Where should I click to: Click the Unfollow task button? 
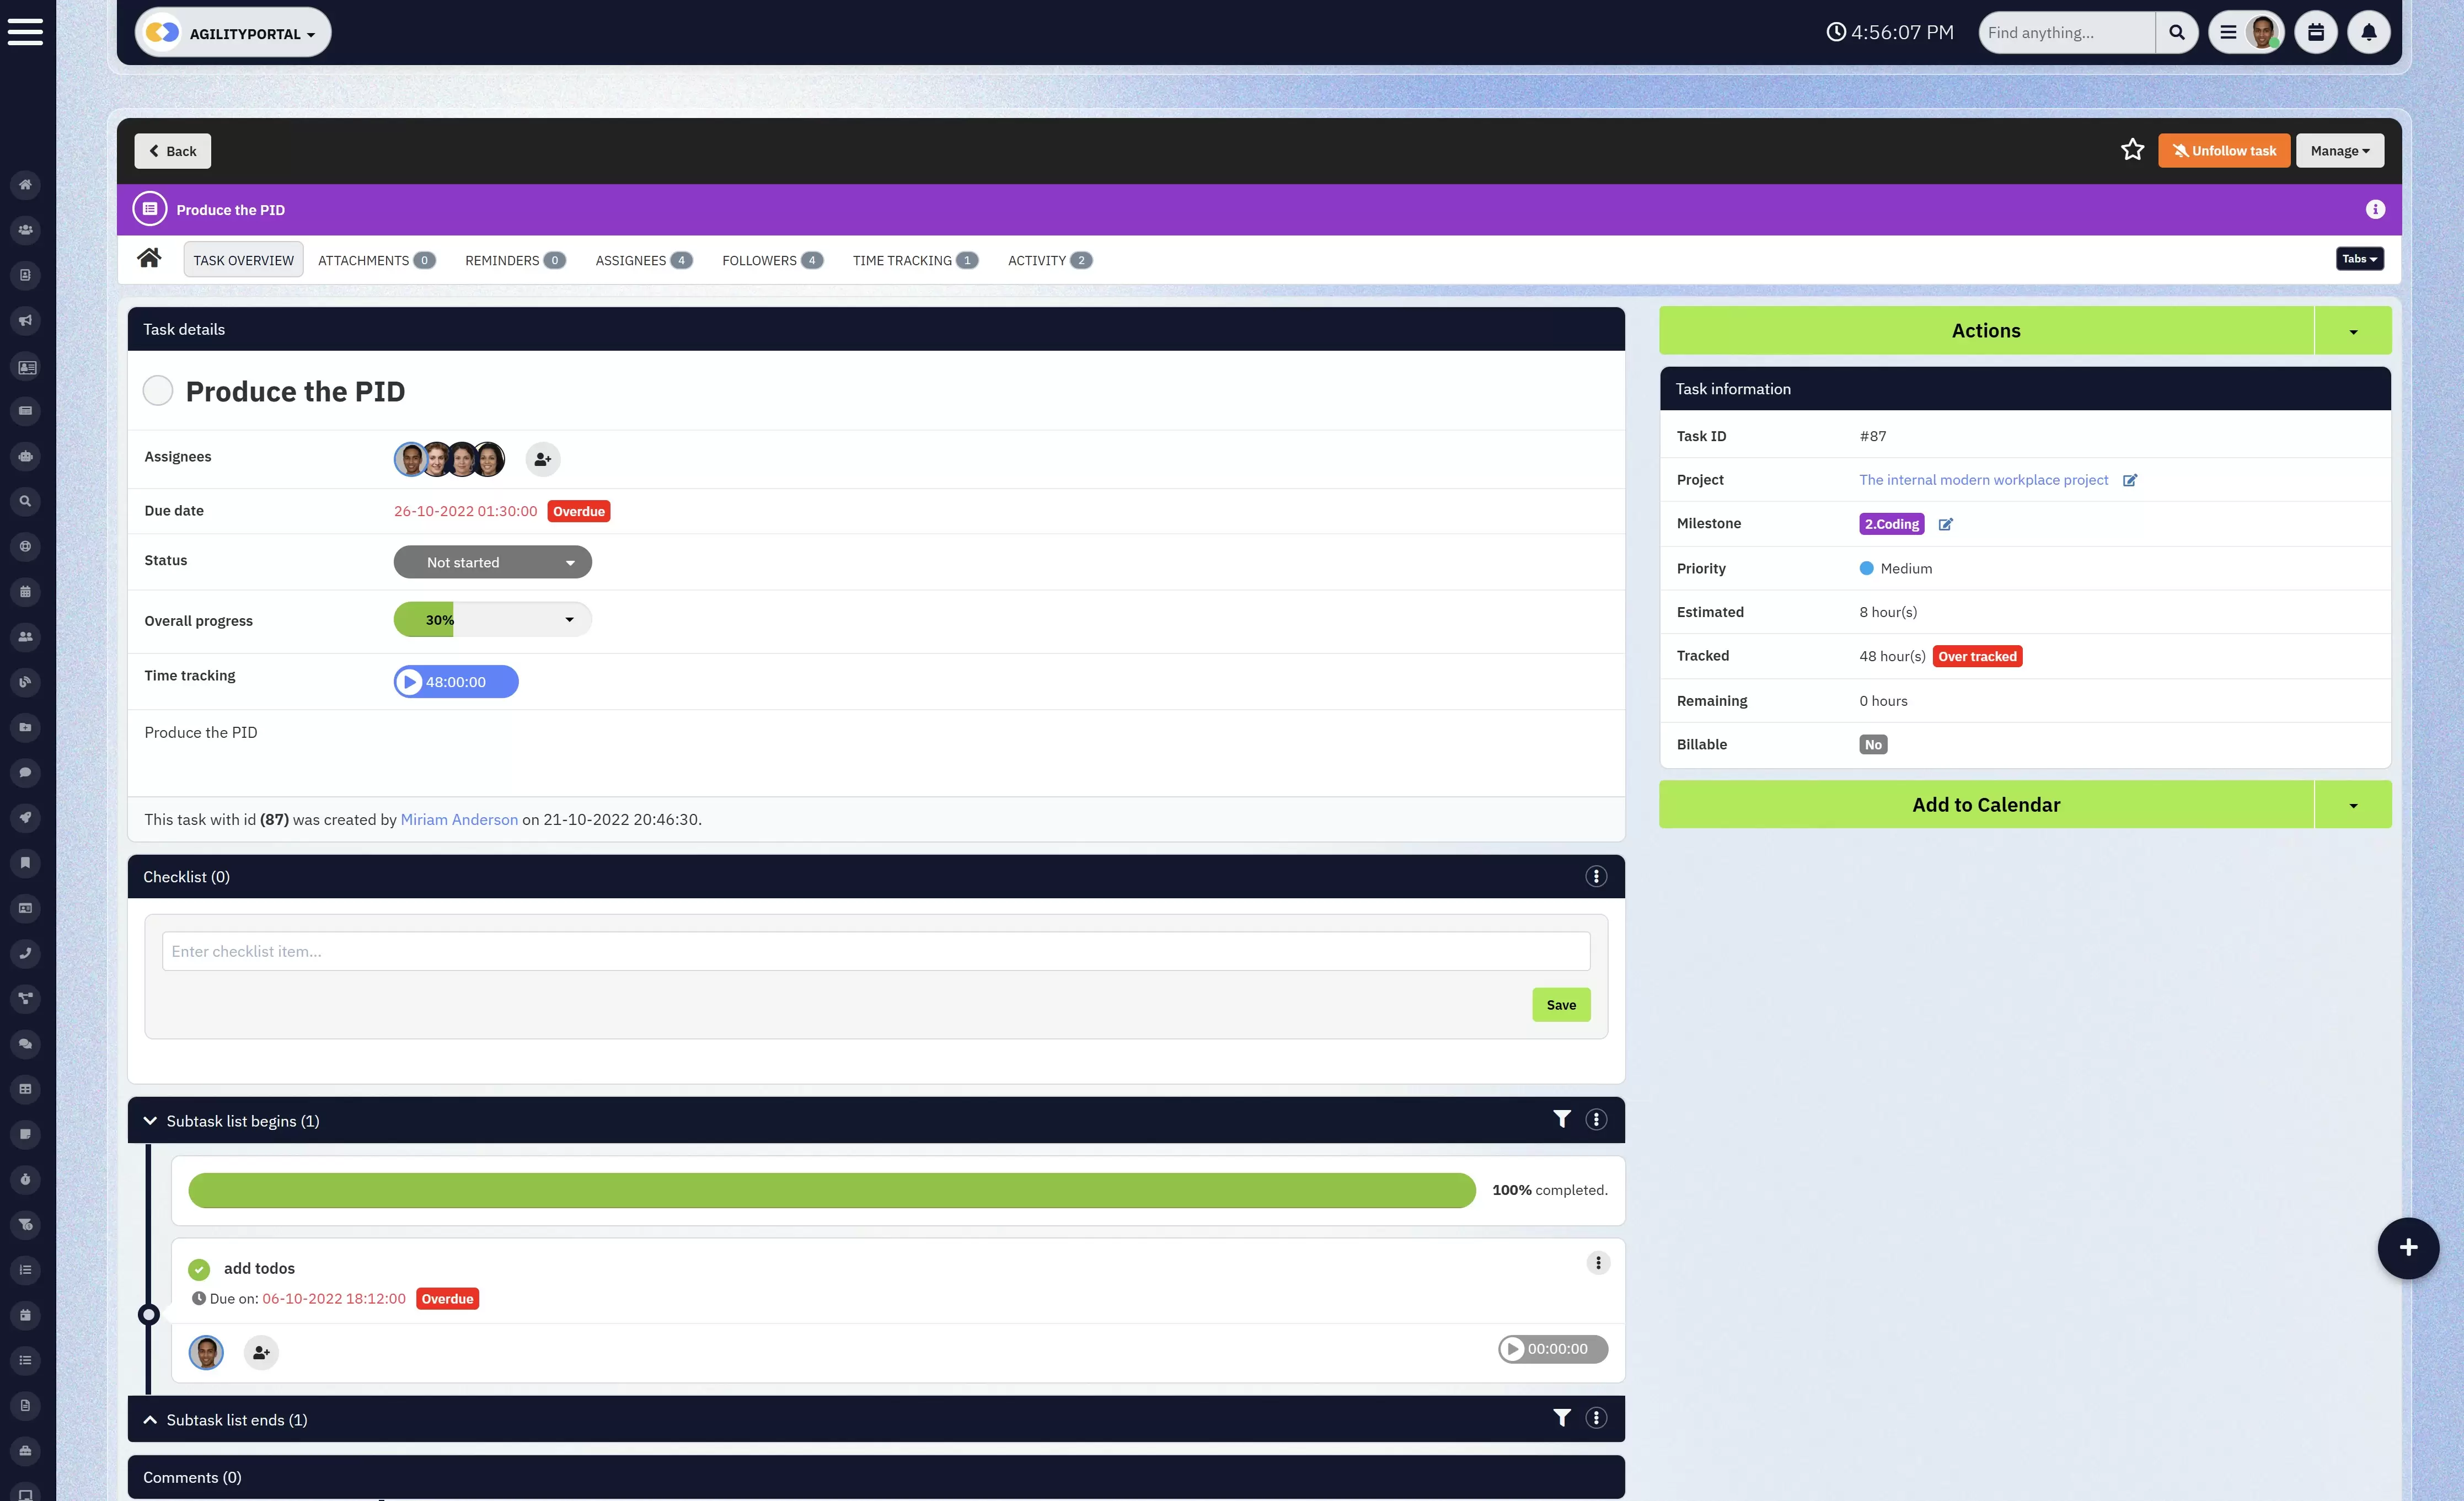pyautogui.click(x=2223, y=150)
